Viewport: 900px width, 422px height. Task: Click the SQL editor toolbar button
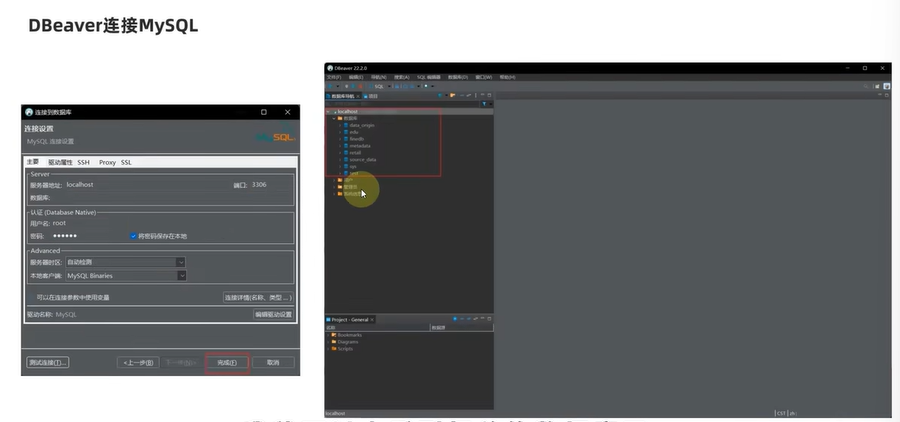click(x=378, y=86)
